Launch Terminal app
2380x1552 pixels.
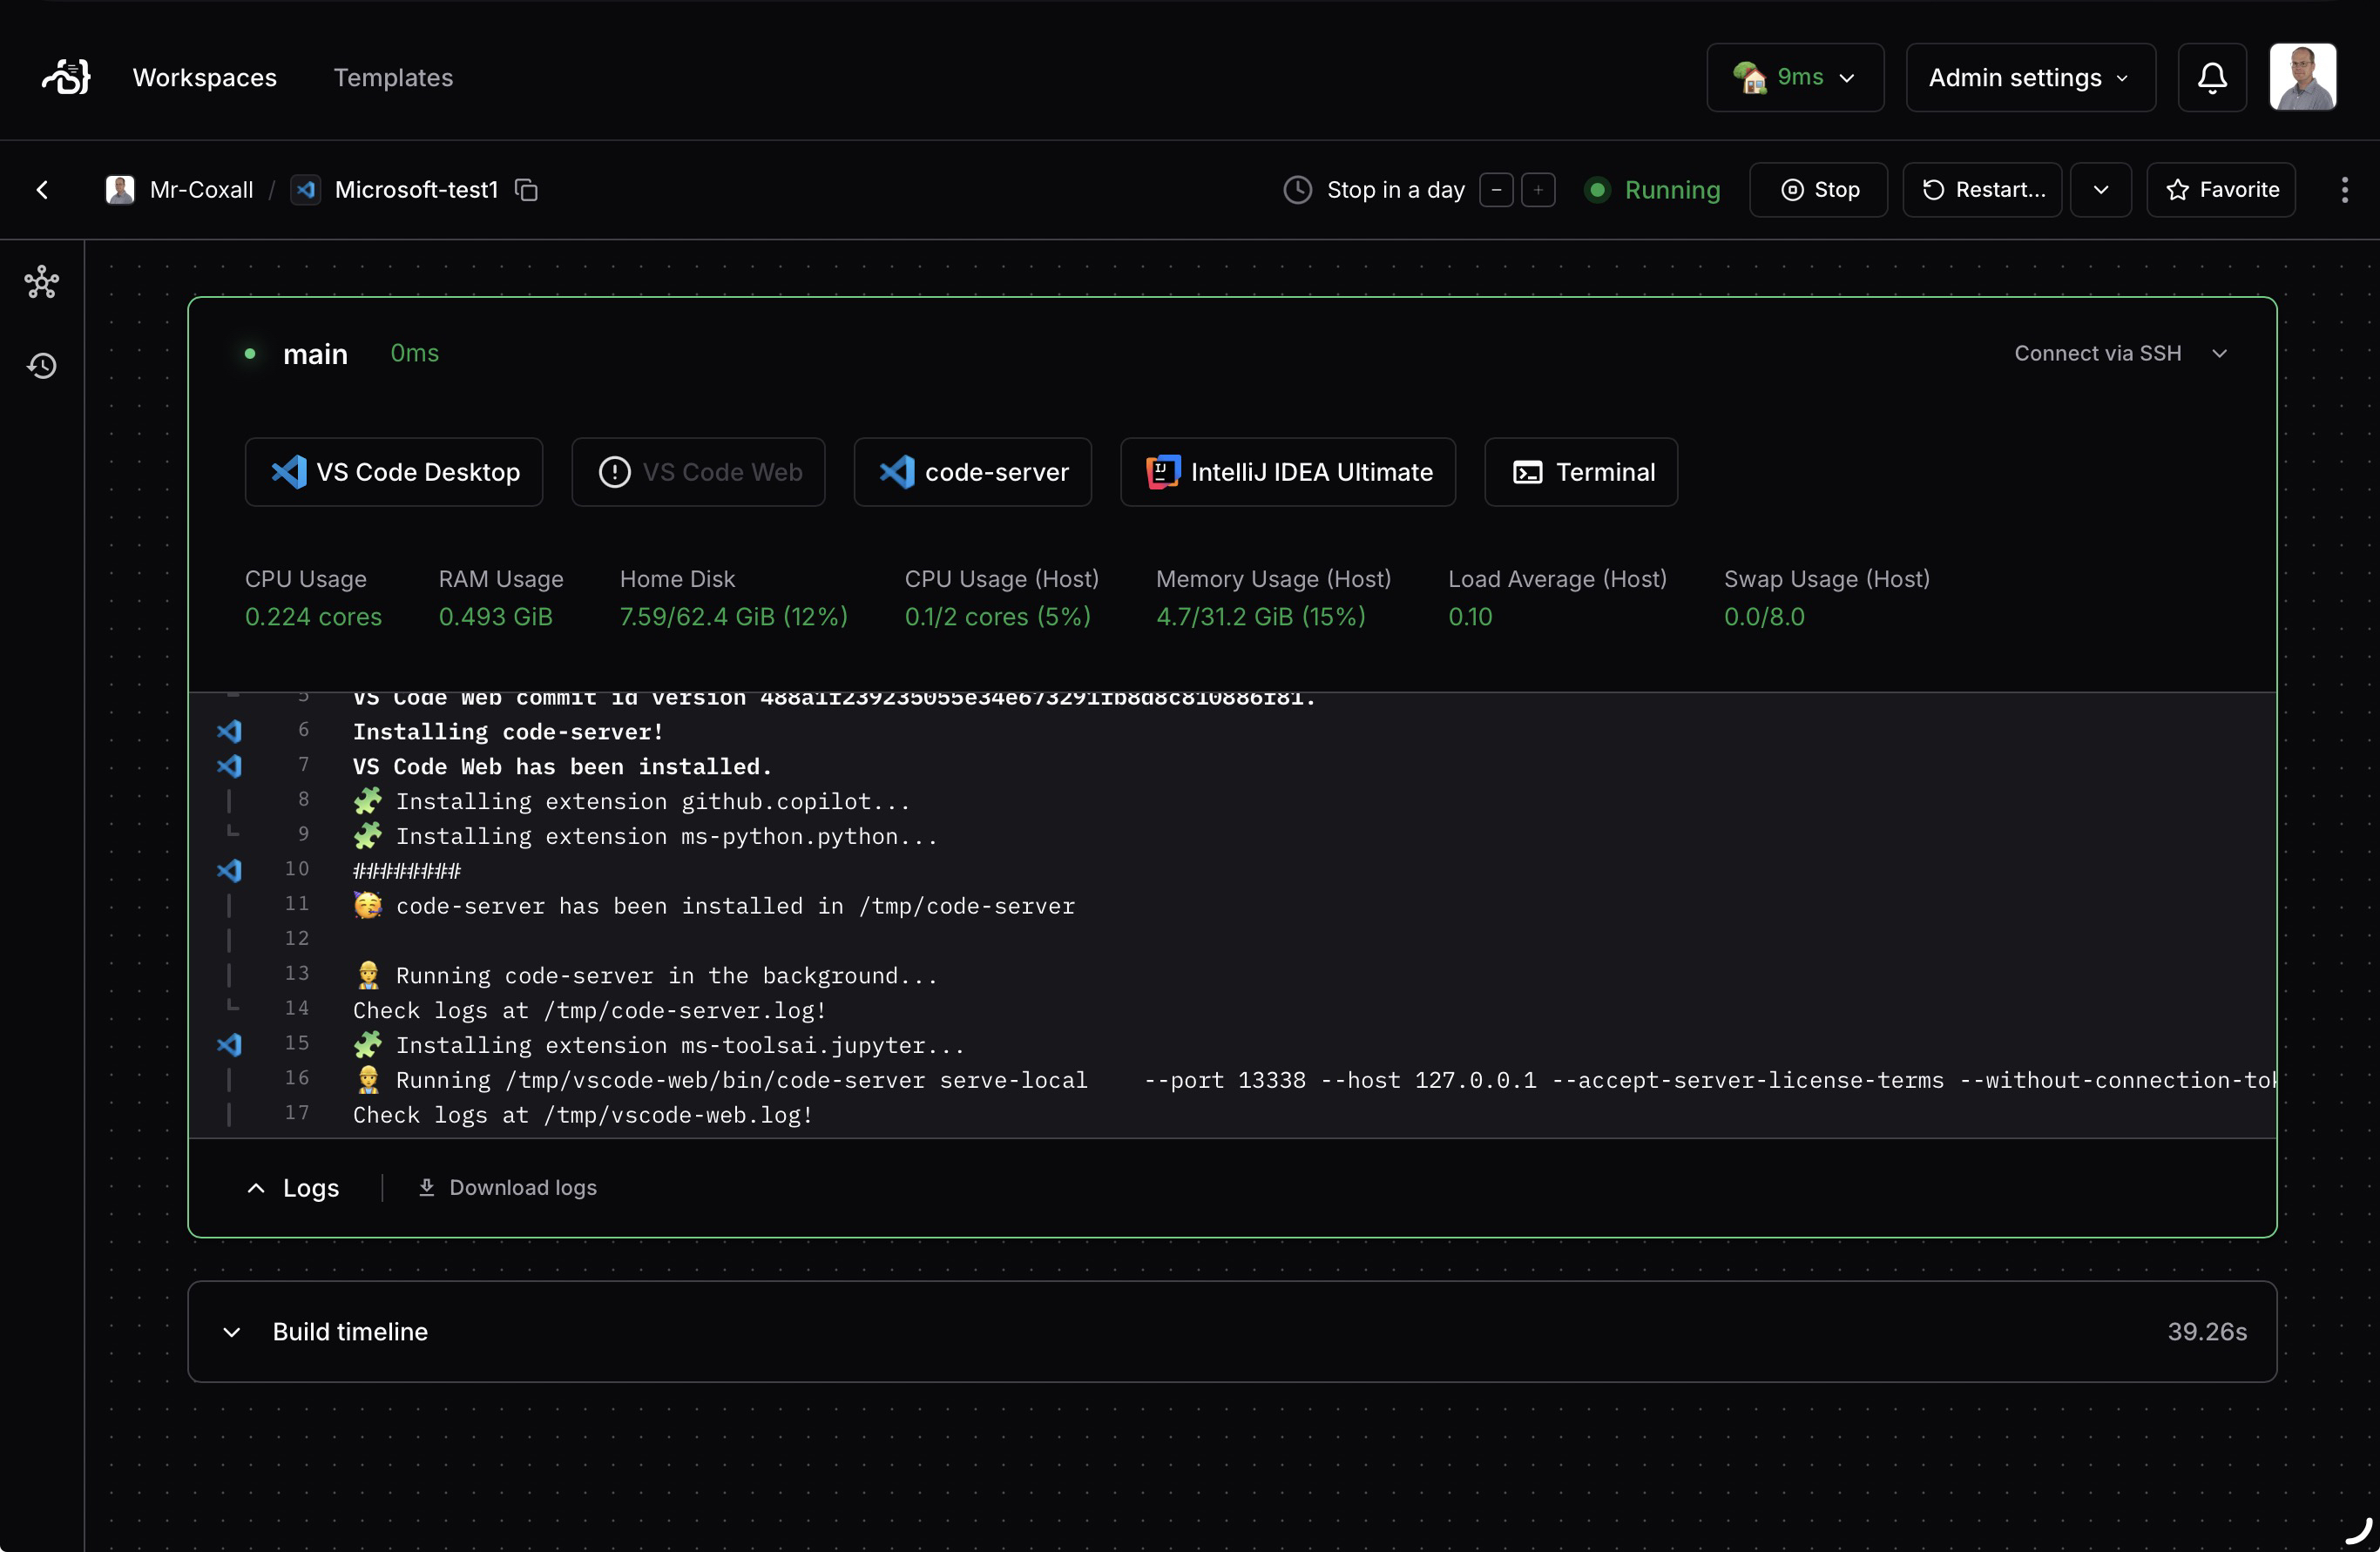click(x=1581, y=472)
